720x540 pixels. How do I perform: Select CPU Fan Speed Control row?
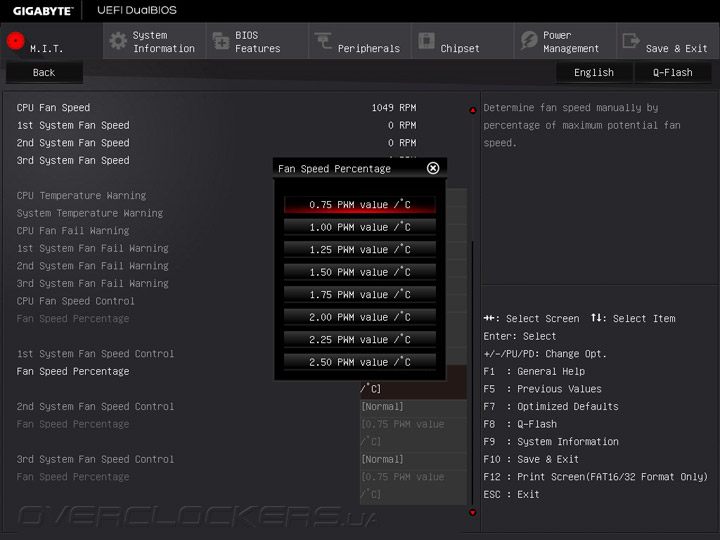pos(75,301)
